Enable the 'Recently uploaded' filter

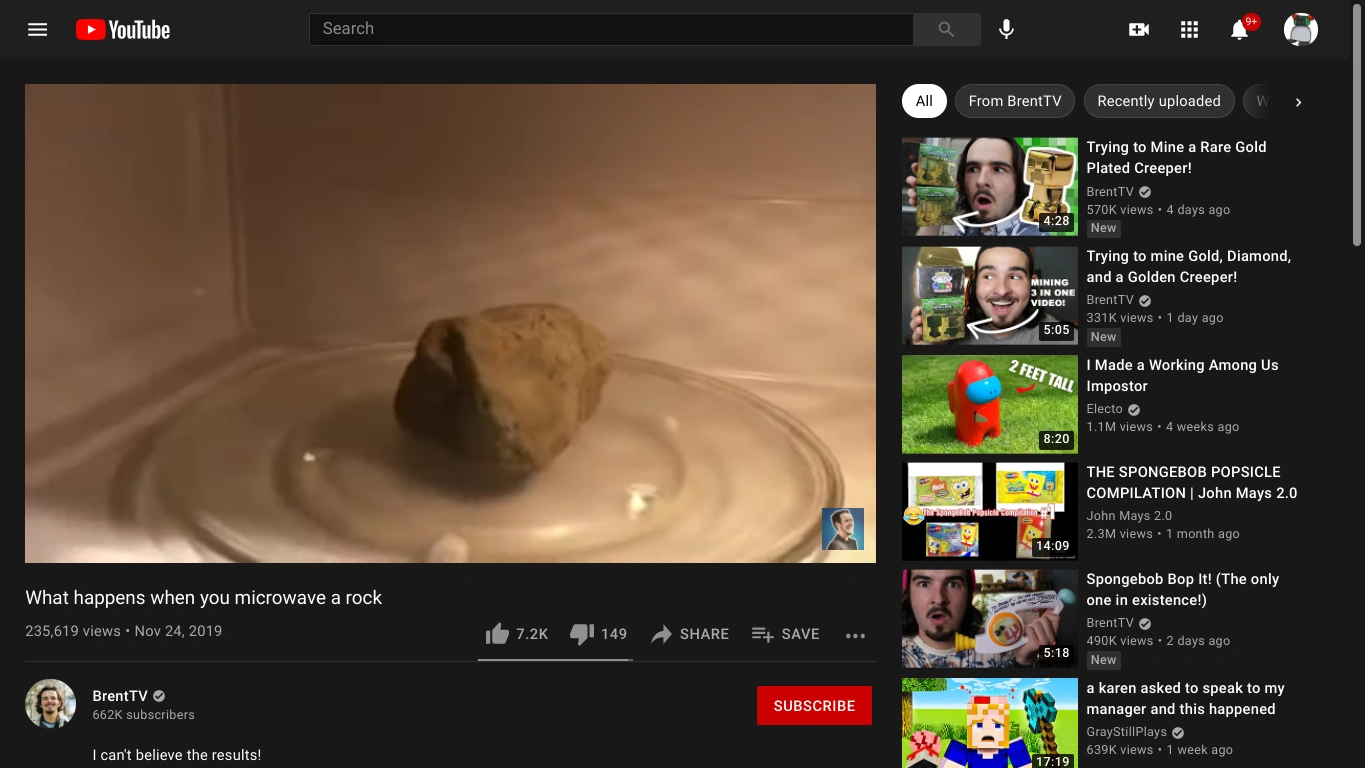[1158, 101]
